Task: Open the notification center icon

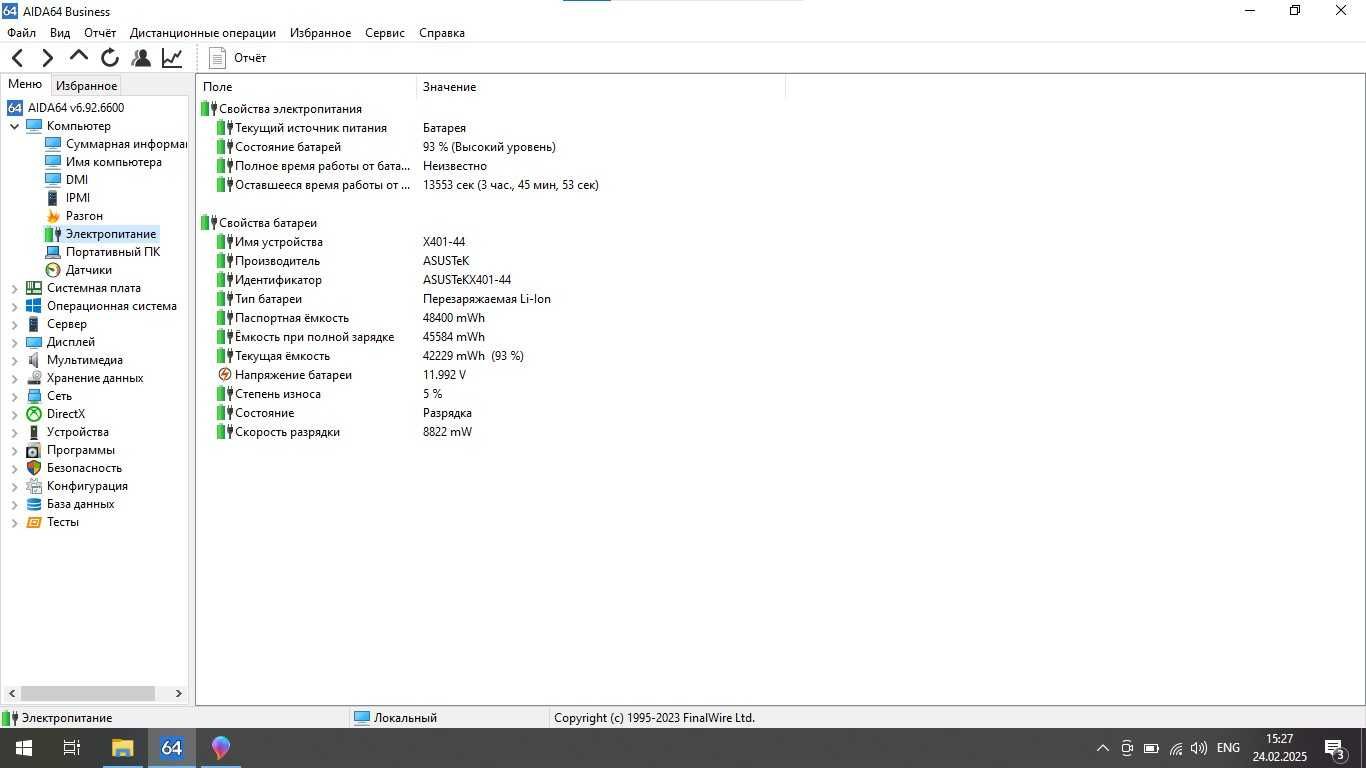Action: click(1334, 748)
